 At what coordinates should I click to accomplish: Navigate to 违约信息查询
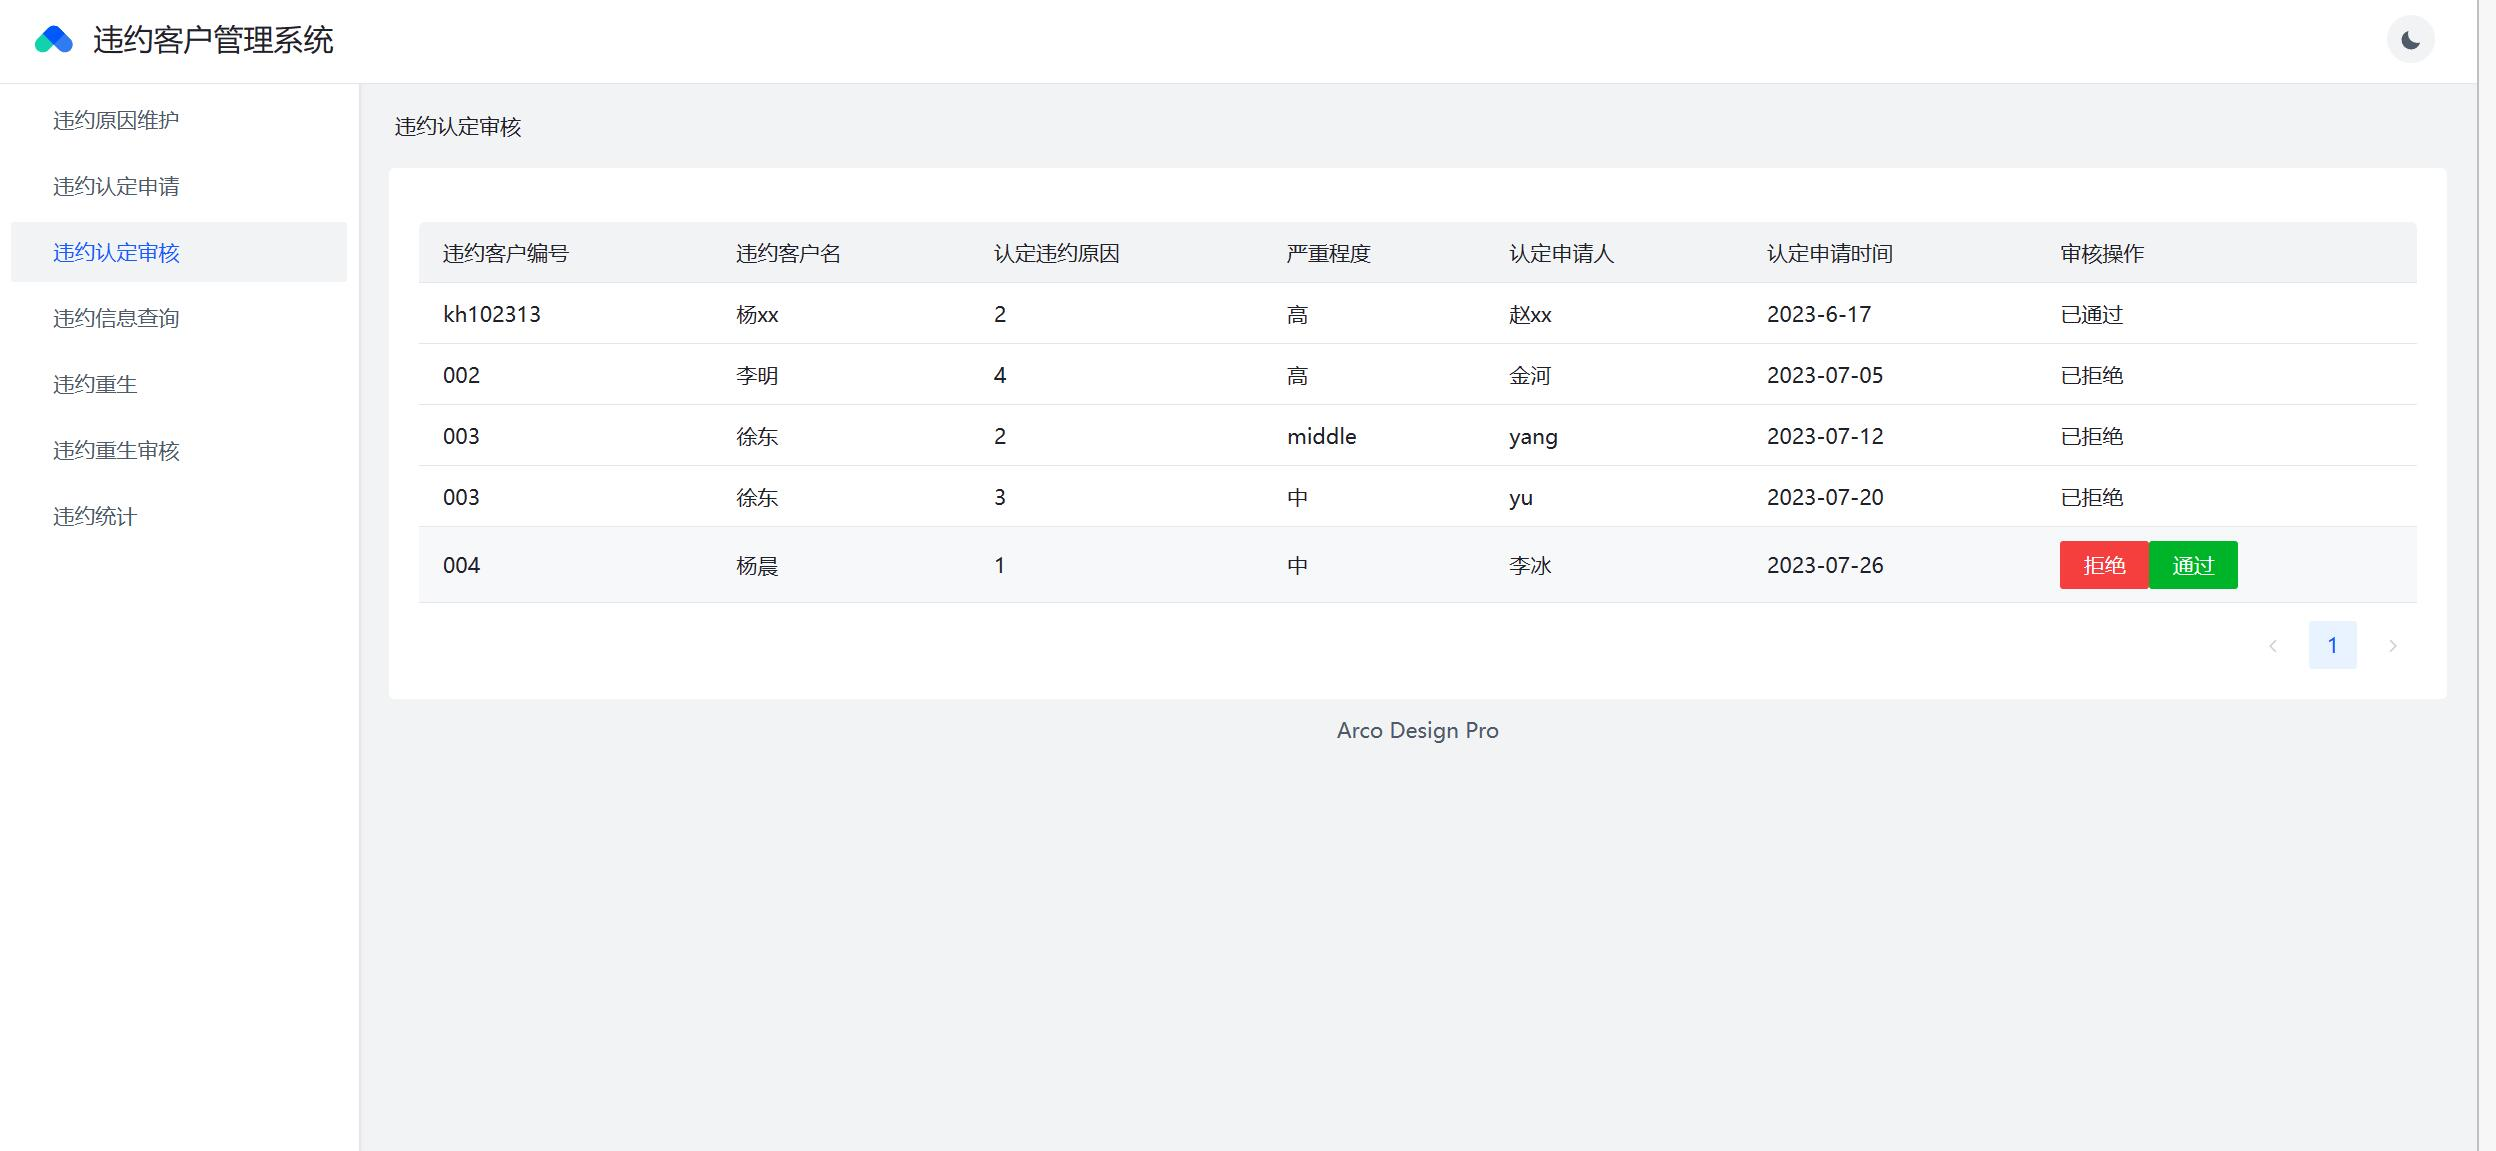116,318
